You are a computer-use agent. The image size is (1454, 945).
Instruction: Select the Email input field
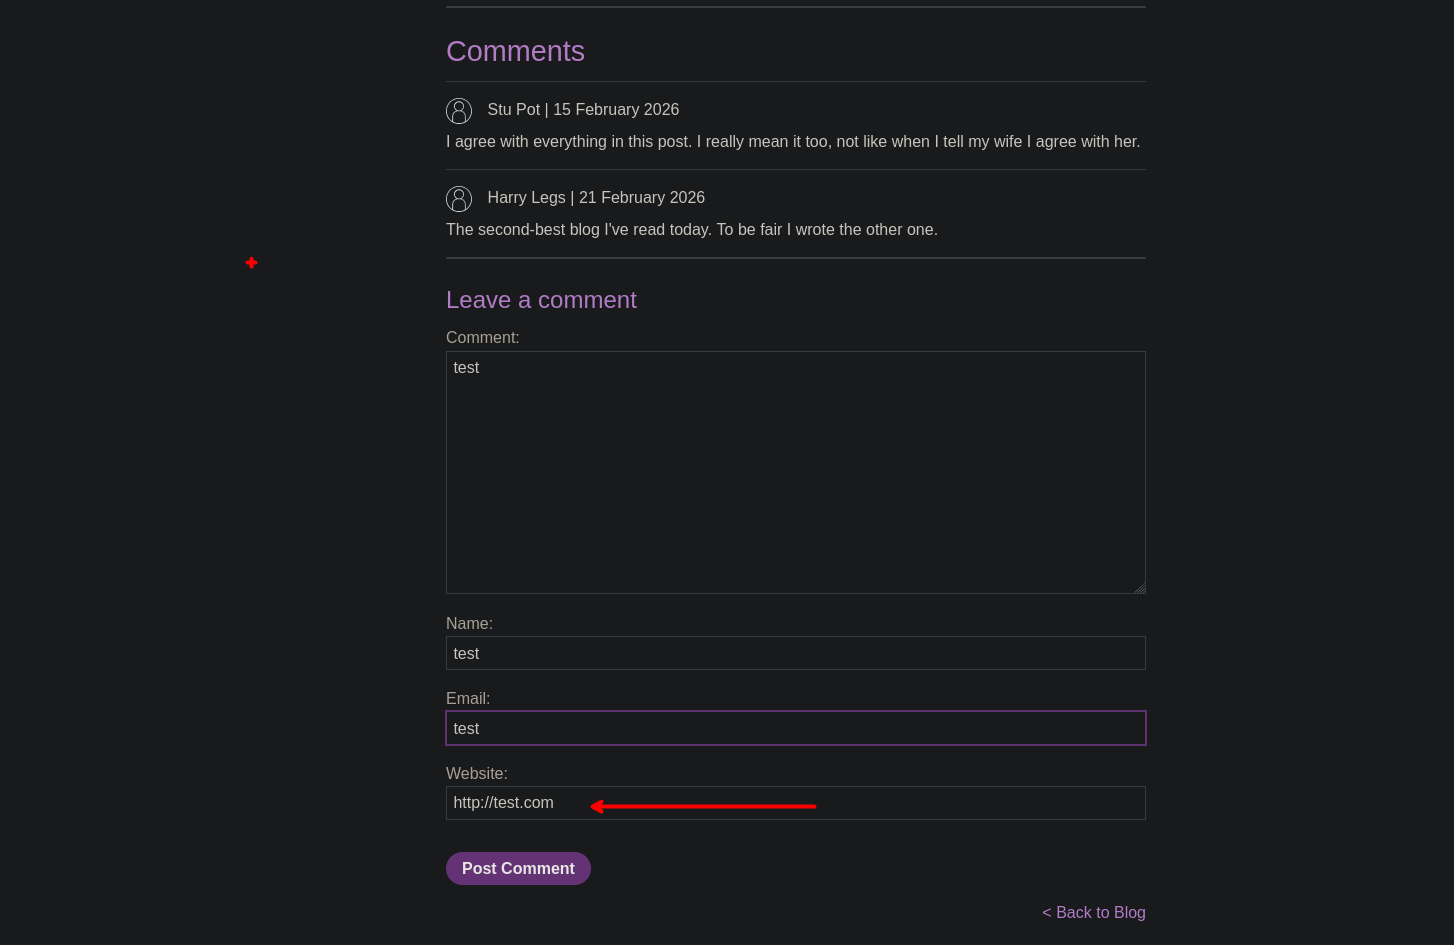(x=795, y=728)
